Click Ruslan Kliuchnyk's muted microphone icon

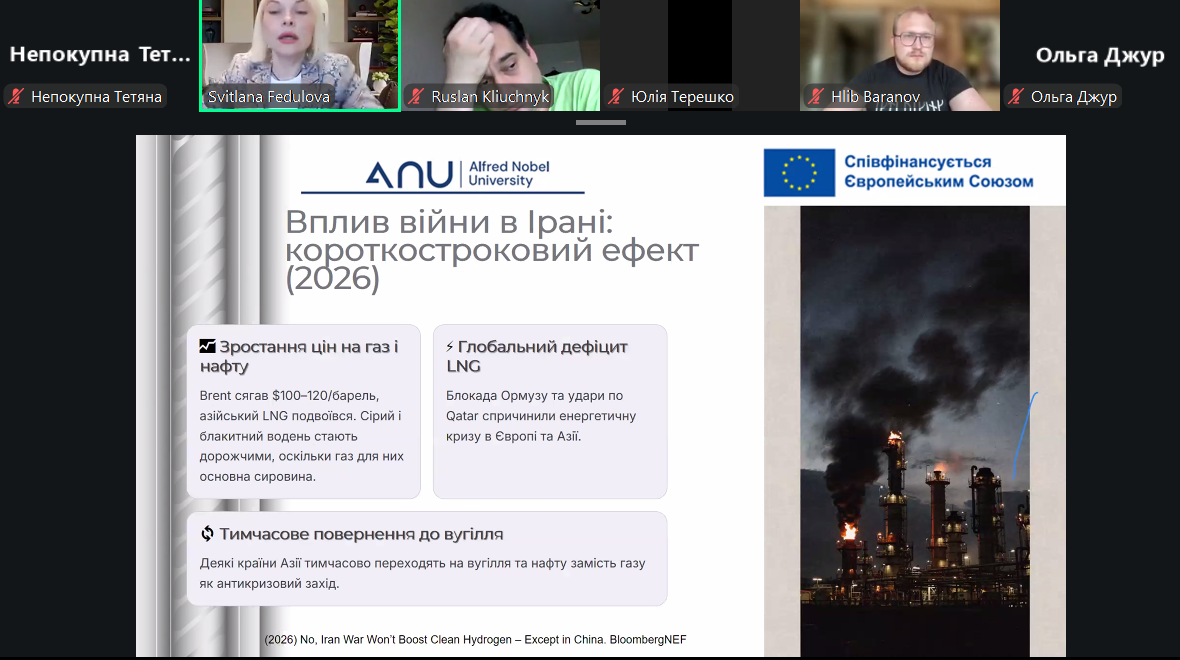[416, 97]
